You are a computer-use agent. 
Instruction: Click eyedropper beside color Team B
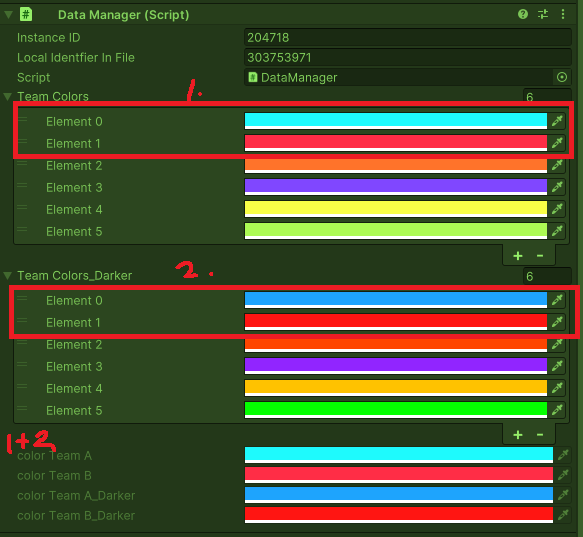(563, 475)
